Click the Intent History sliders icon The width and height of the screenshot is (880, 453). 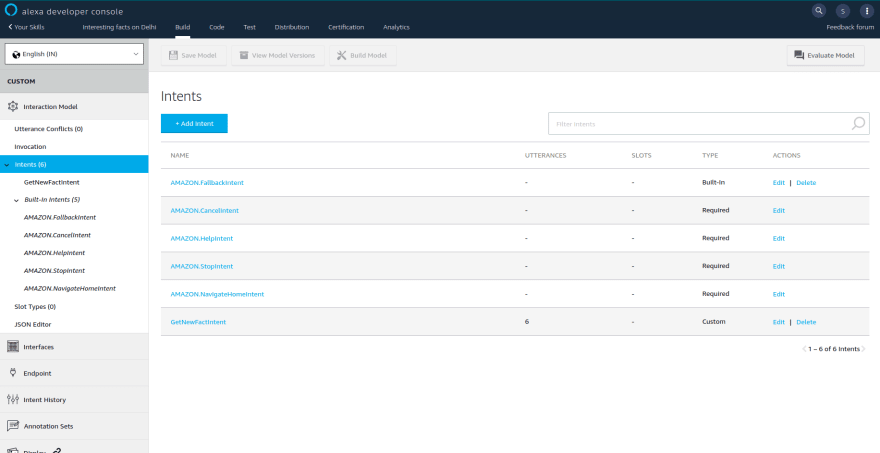point(13,400)
